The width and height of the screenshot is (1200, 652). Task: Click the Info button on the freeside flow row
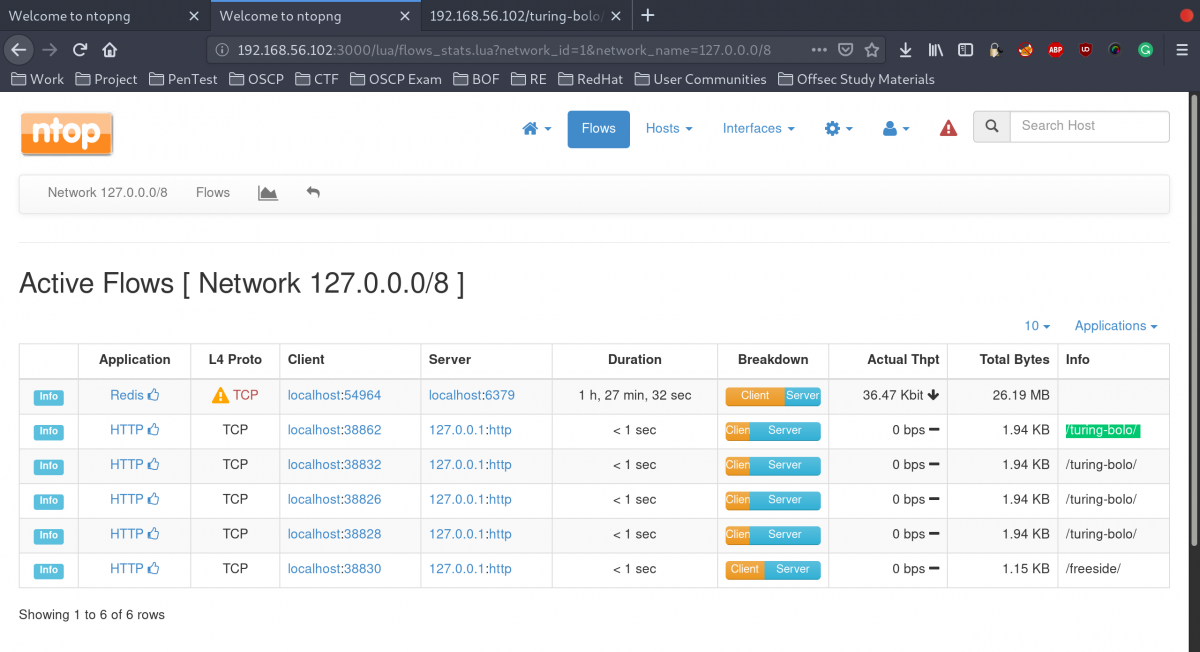click(47, 570)
